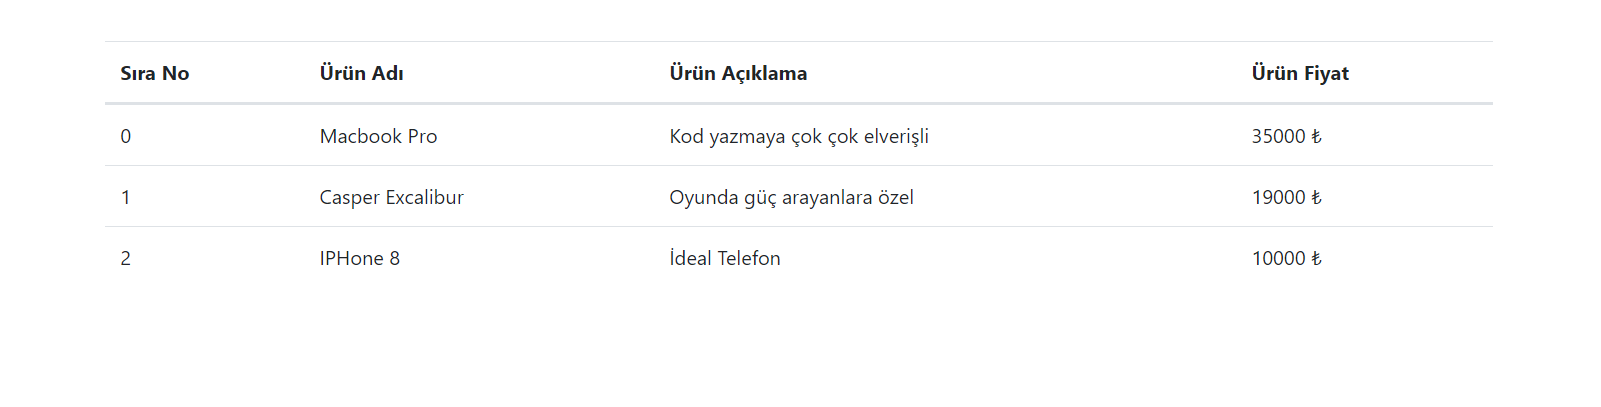Click row number 1 cell
Screen dimensions: 1601x407
coord(126,197)
